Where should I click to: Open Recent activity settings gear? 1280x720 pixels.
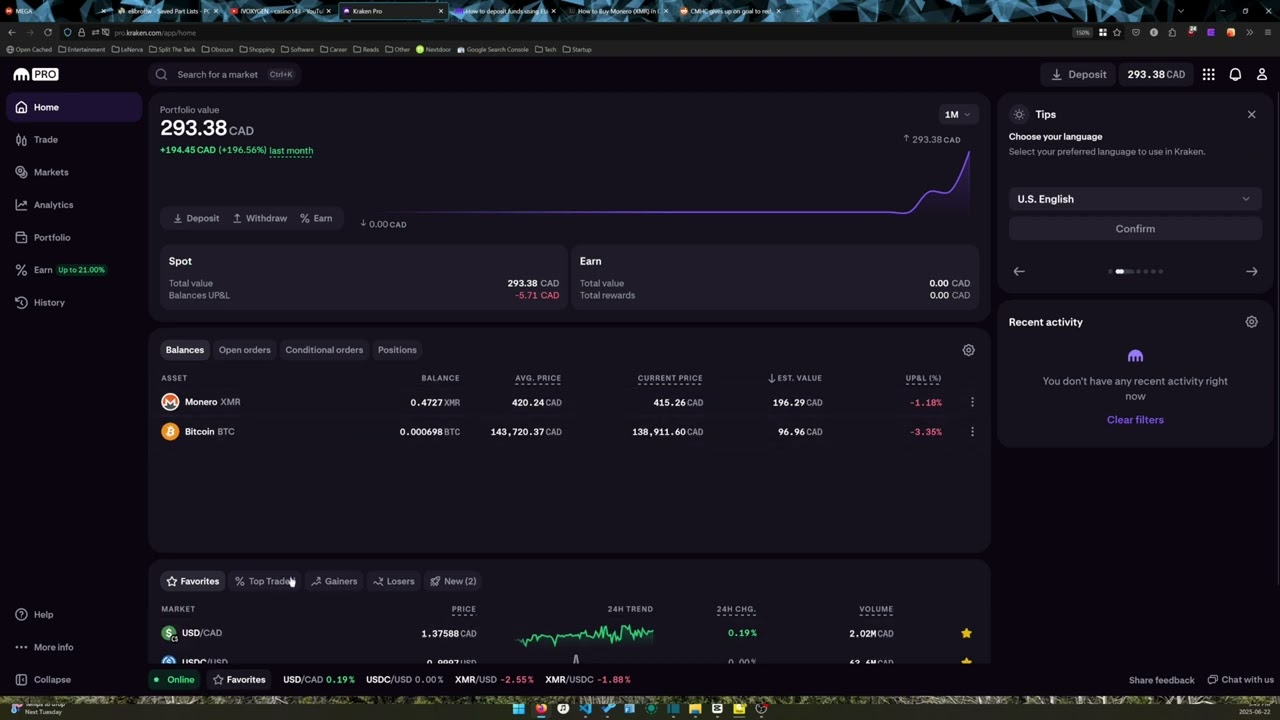[1251, 322]
